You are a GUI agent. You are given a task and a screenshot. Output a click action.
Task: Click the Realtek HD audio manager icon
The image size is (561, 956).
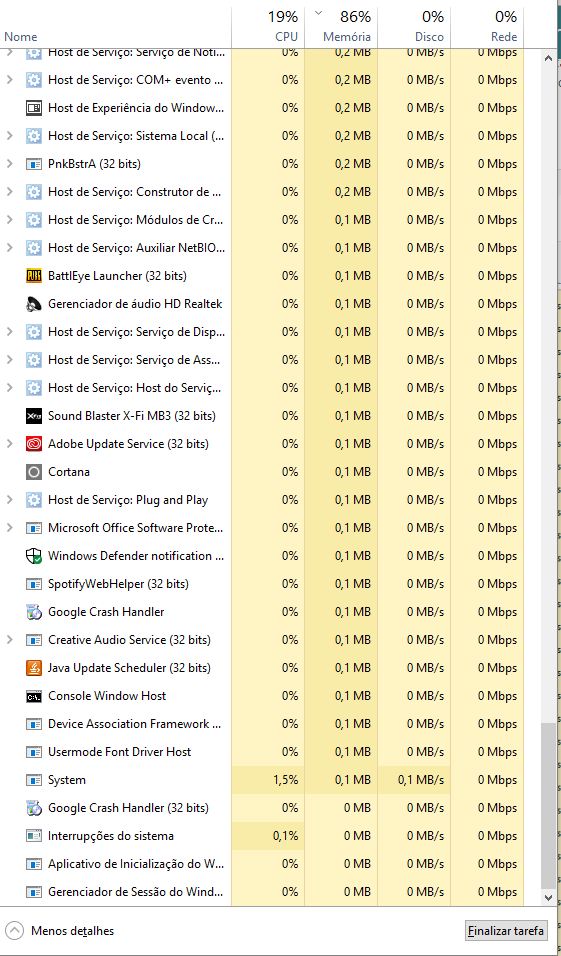point(34,304)
